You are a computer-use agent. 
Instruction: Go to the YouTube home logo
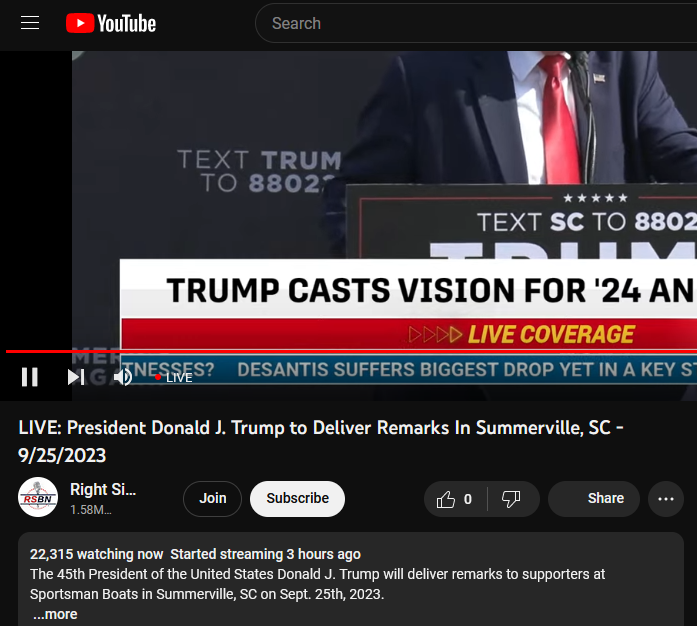[x=111, y=23]
